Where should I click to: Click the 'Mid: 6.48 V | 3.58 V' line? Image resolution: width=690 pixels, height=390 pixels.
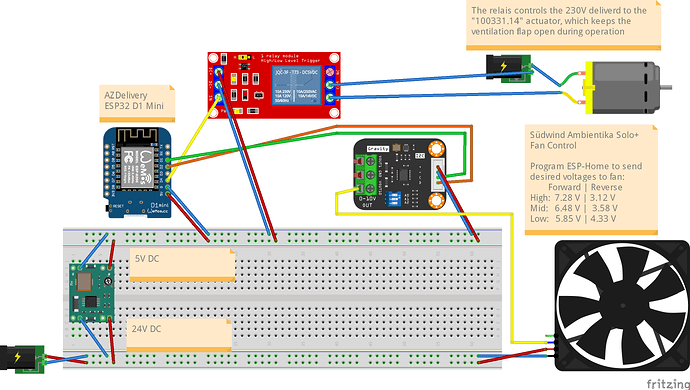click(x=573, y=208)
